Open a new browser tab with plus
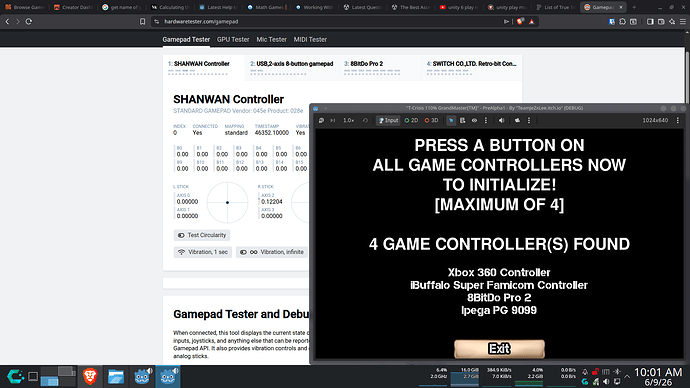The width and height of the screenshot is (690, 388). pos(634,7)
